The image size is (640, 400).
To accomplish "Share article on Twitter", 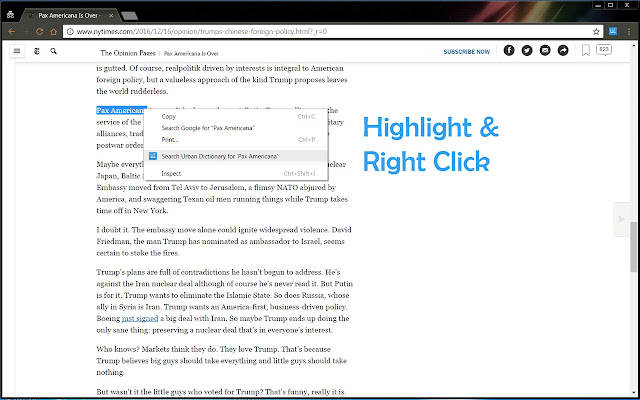I will [x=527, y=50].
